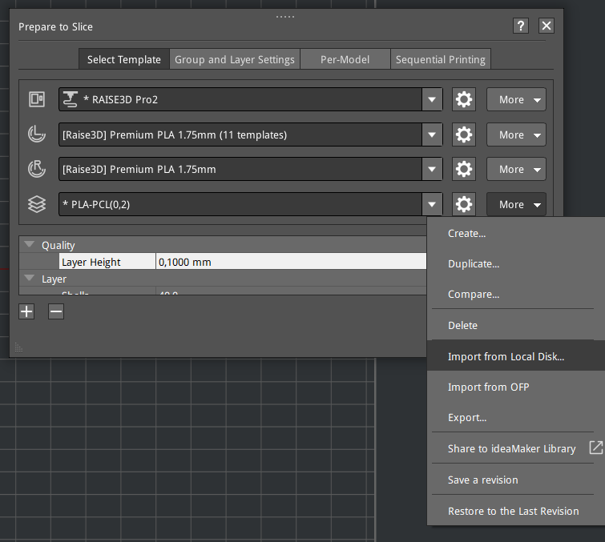Open the RAISE3D Pro2 printer dropdown
Viewport: 605px width, 542px height.
(x=432, y=100)
